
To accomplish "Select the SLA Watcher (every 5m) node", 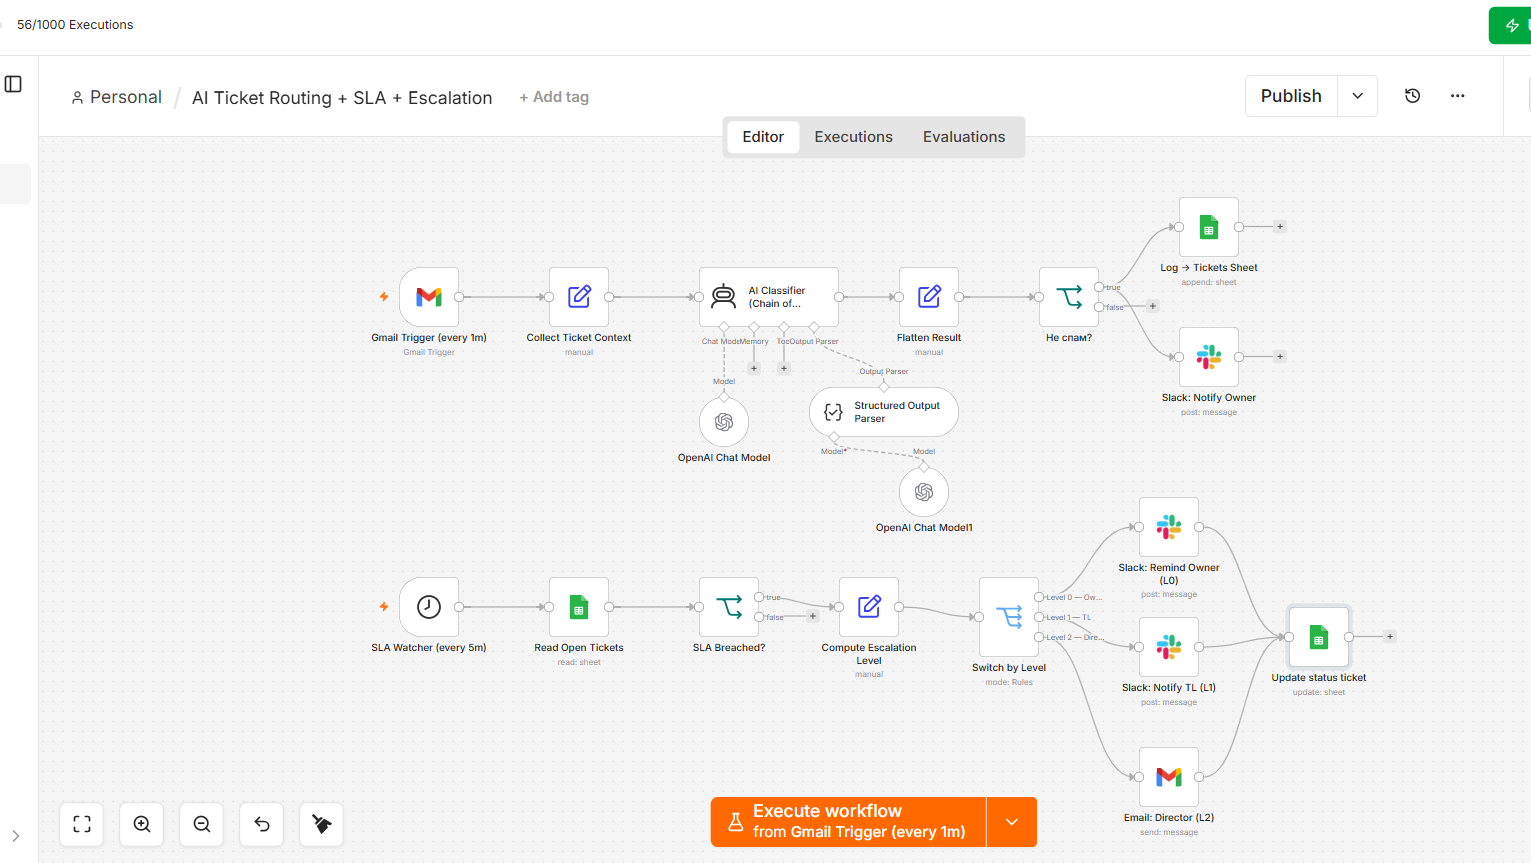I will 429,607.
